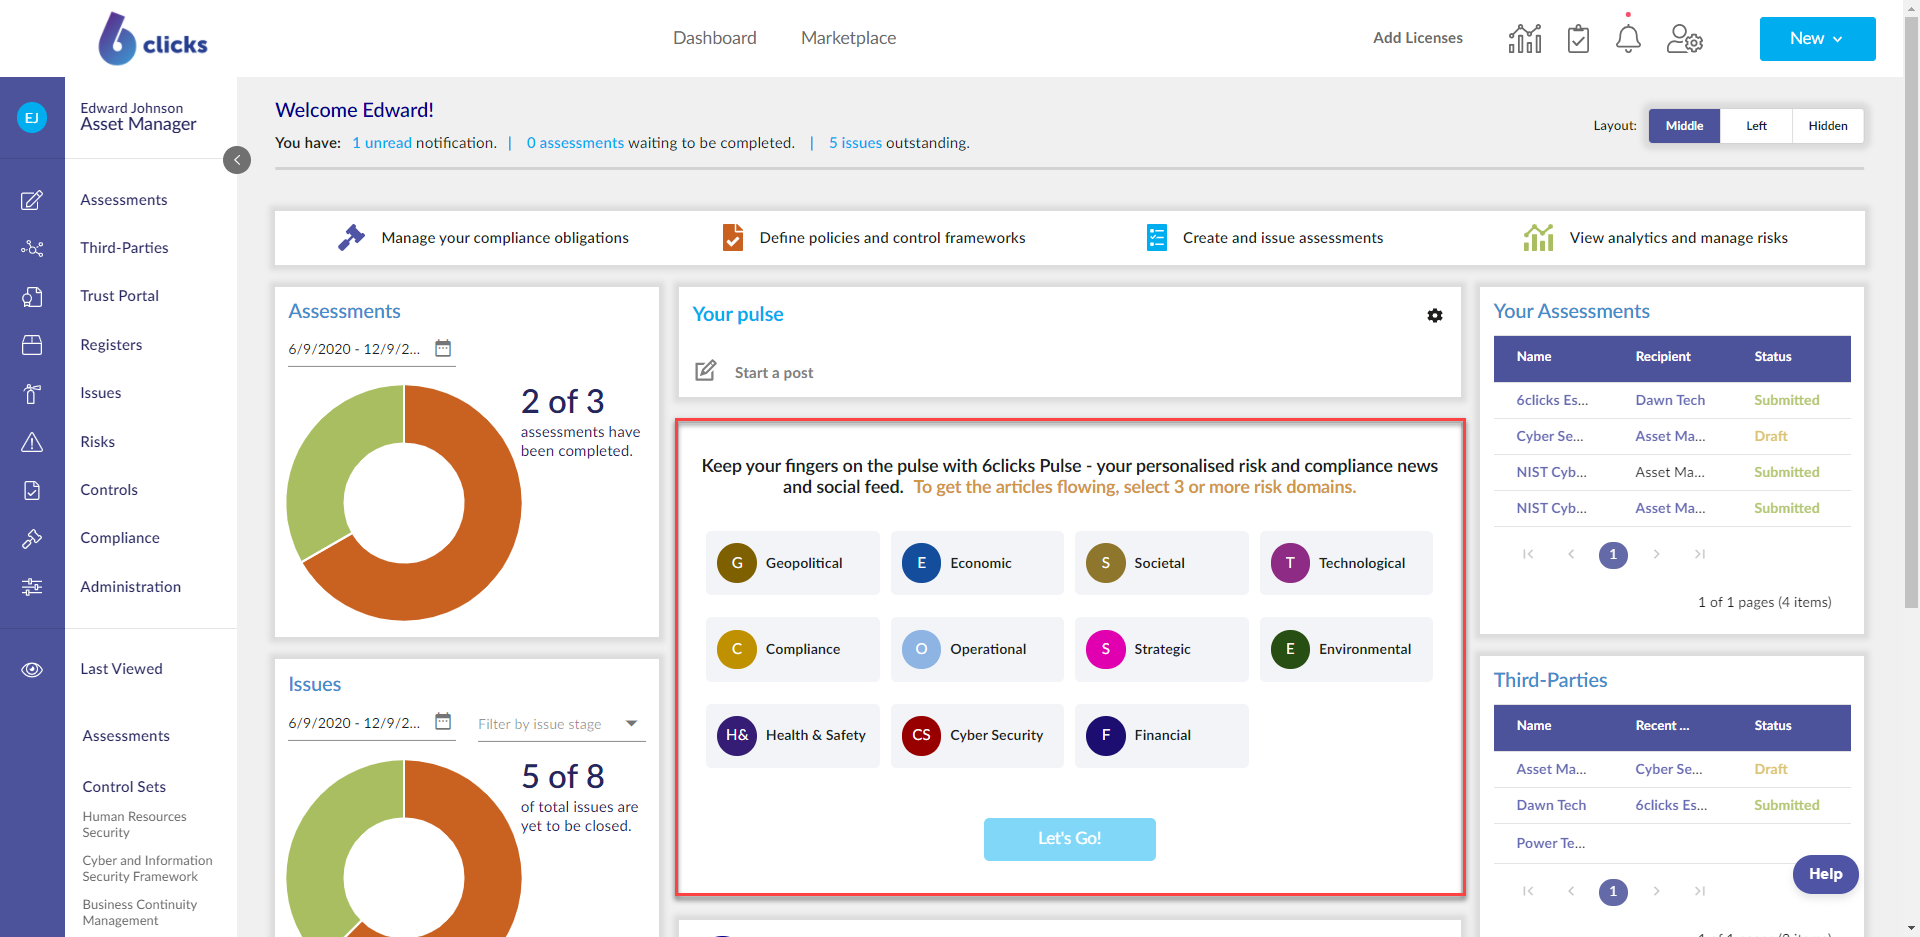This screenshot has width=1920, height=937.
Task: Toggle the Compliance risk domain chip
Action: 793,649
